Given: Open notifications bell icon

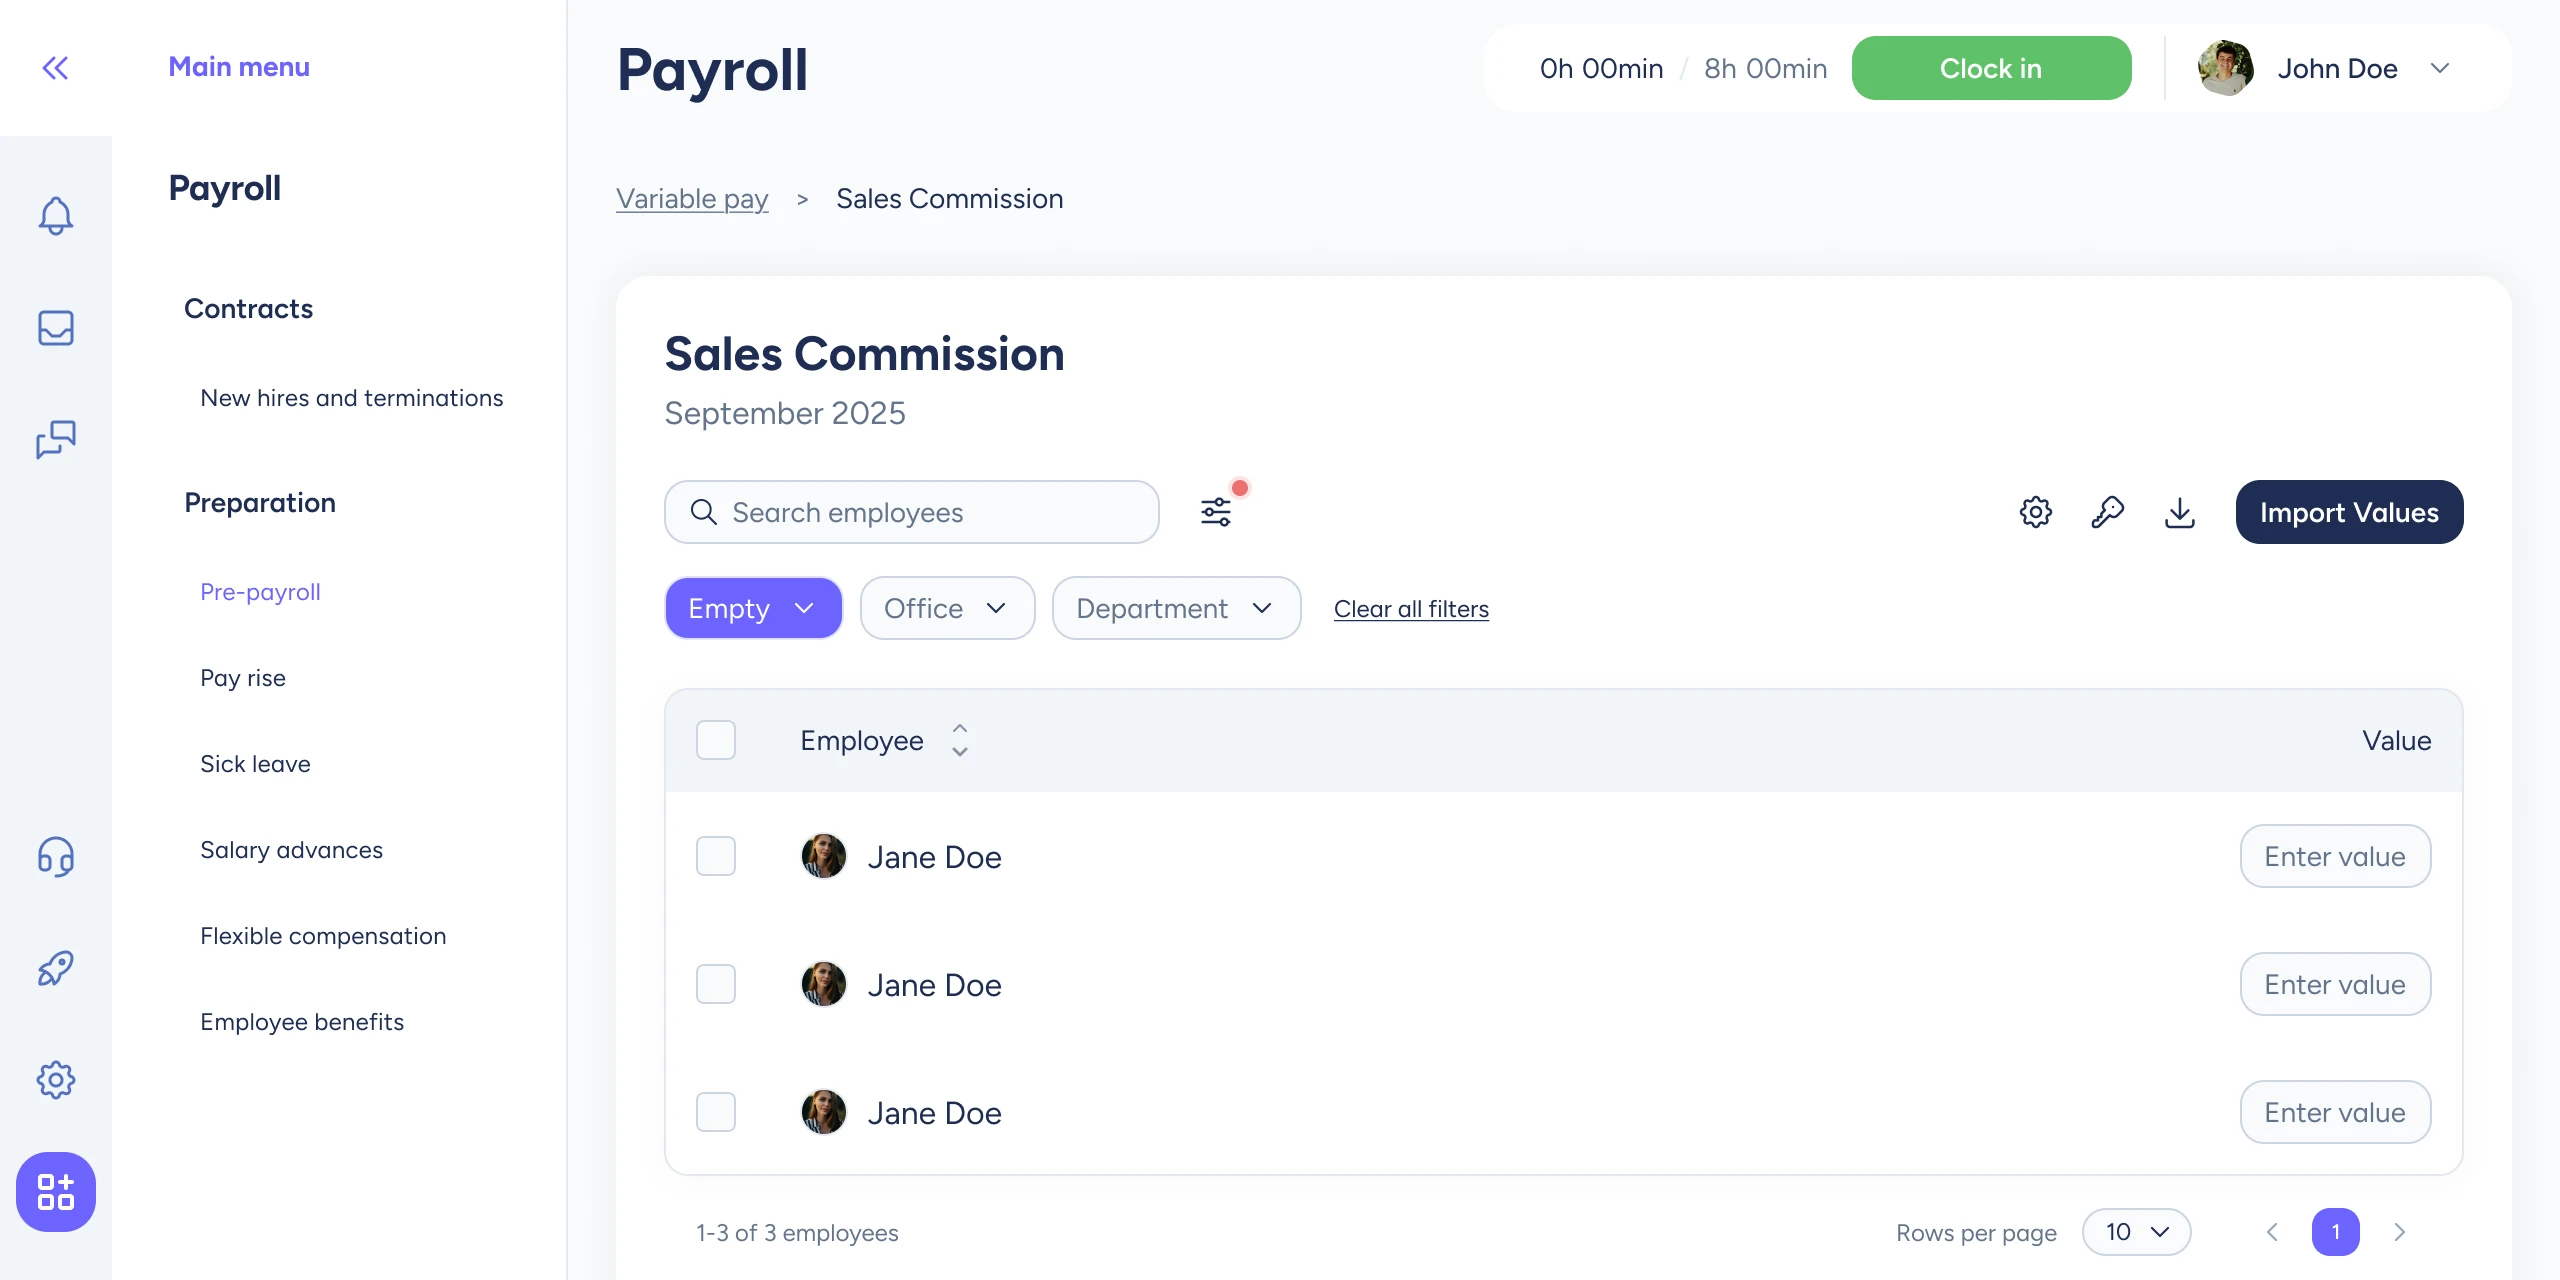Looking at the screenshot, I should pos(56,215).
